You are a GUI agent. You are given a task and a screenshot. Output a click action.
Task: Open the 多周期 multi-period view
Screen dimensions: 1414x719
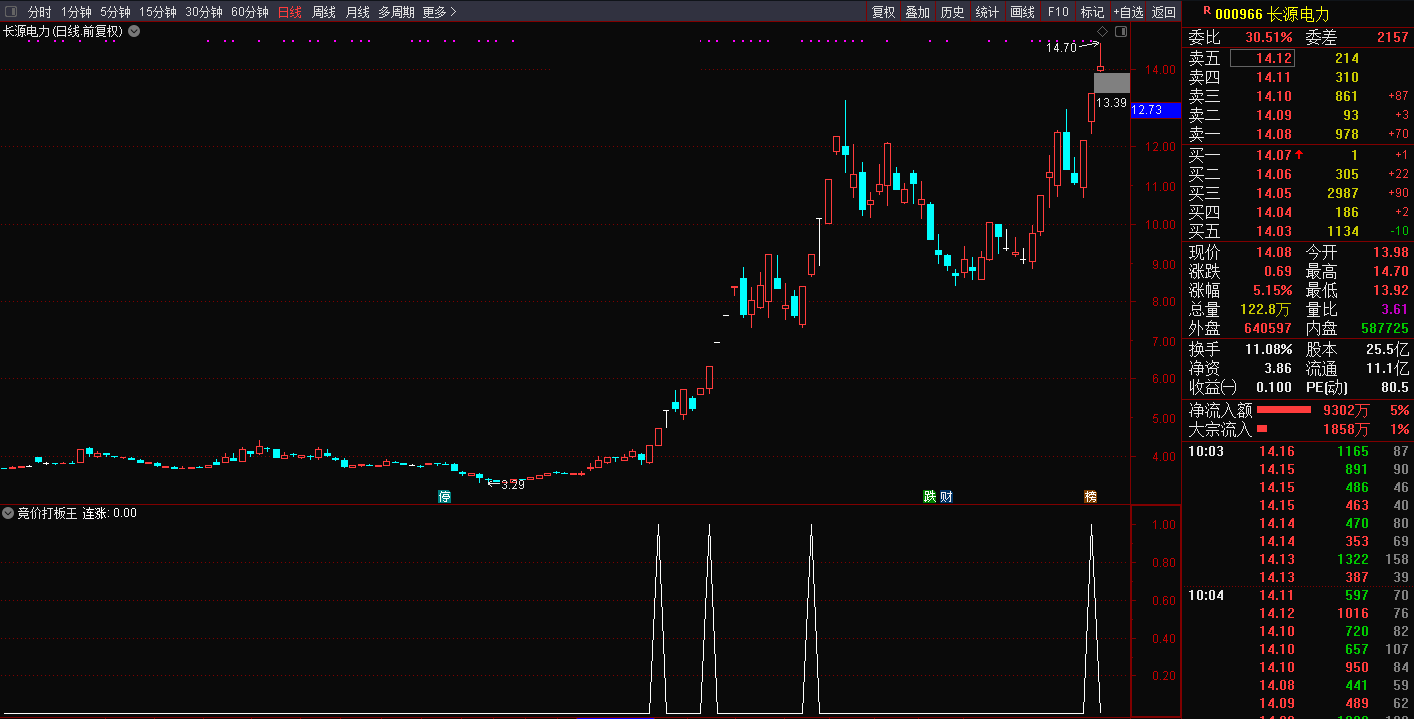(396, 12)
